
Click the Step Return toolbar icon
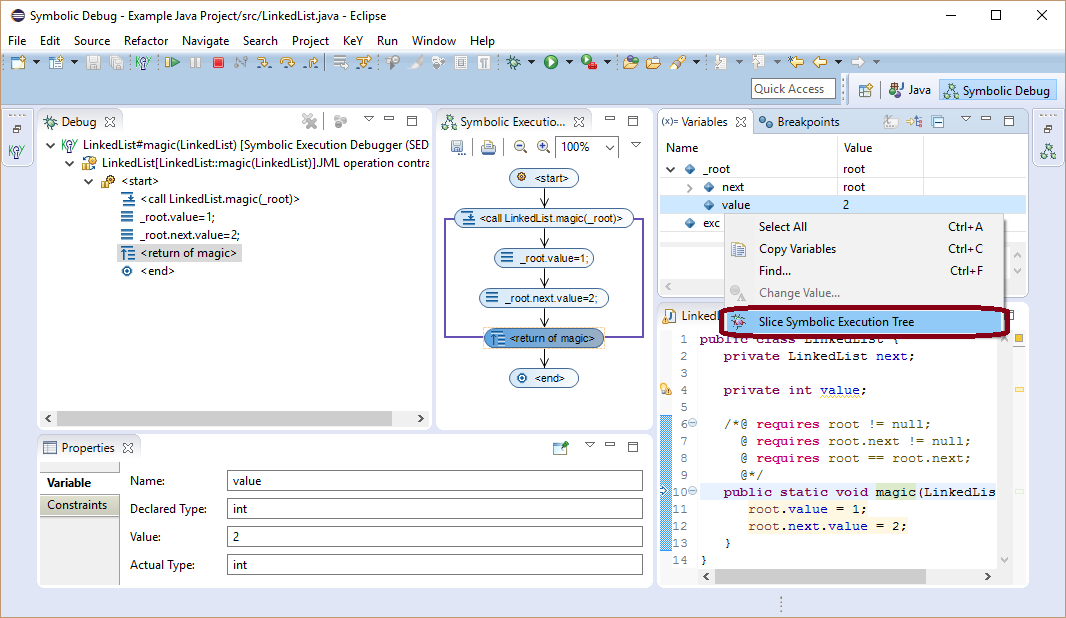[311, 63]
